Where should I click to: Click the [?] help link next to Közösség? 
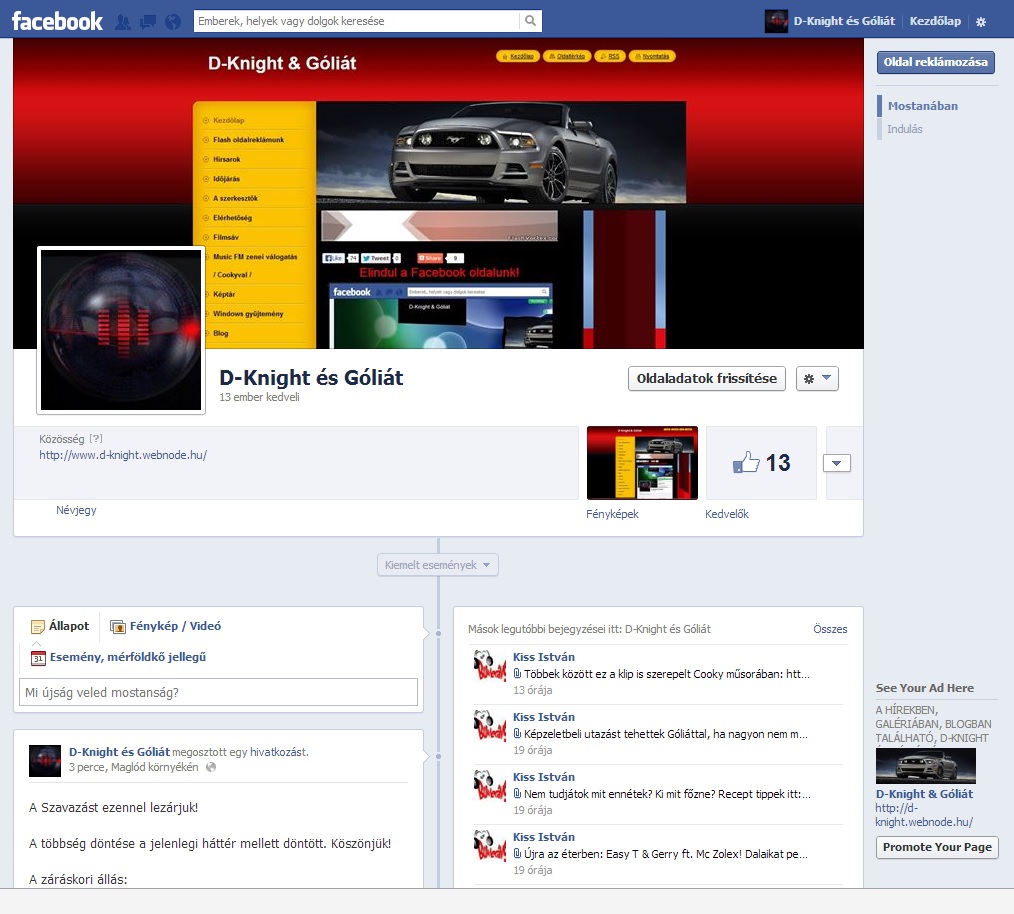click(x=96, y=439)
